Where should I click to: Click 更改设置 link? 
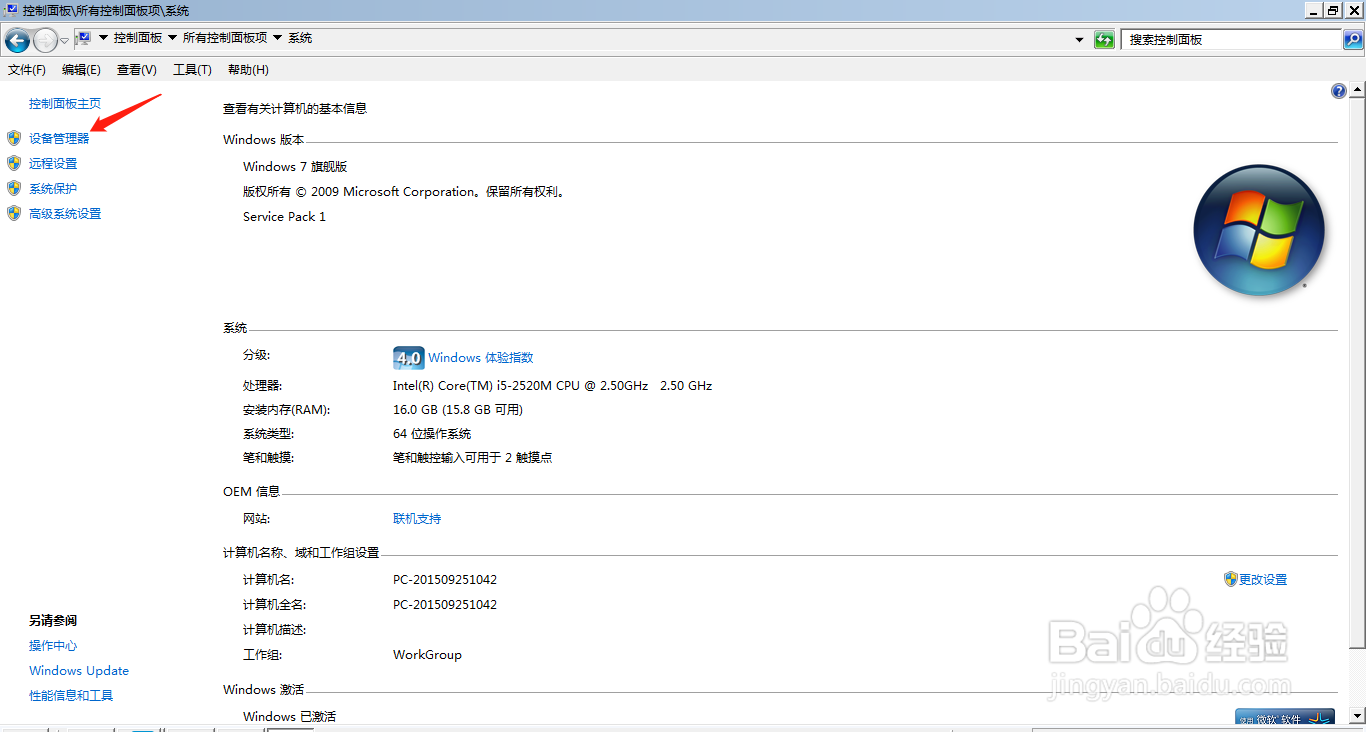(1263, 580)
